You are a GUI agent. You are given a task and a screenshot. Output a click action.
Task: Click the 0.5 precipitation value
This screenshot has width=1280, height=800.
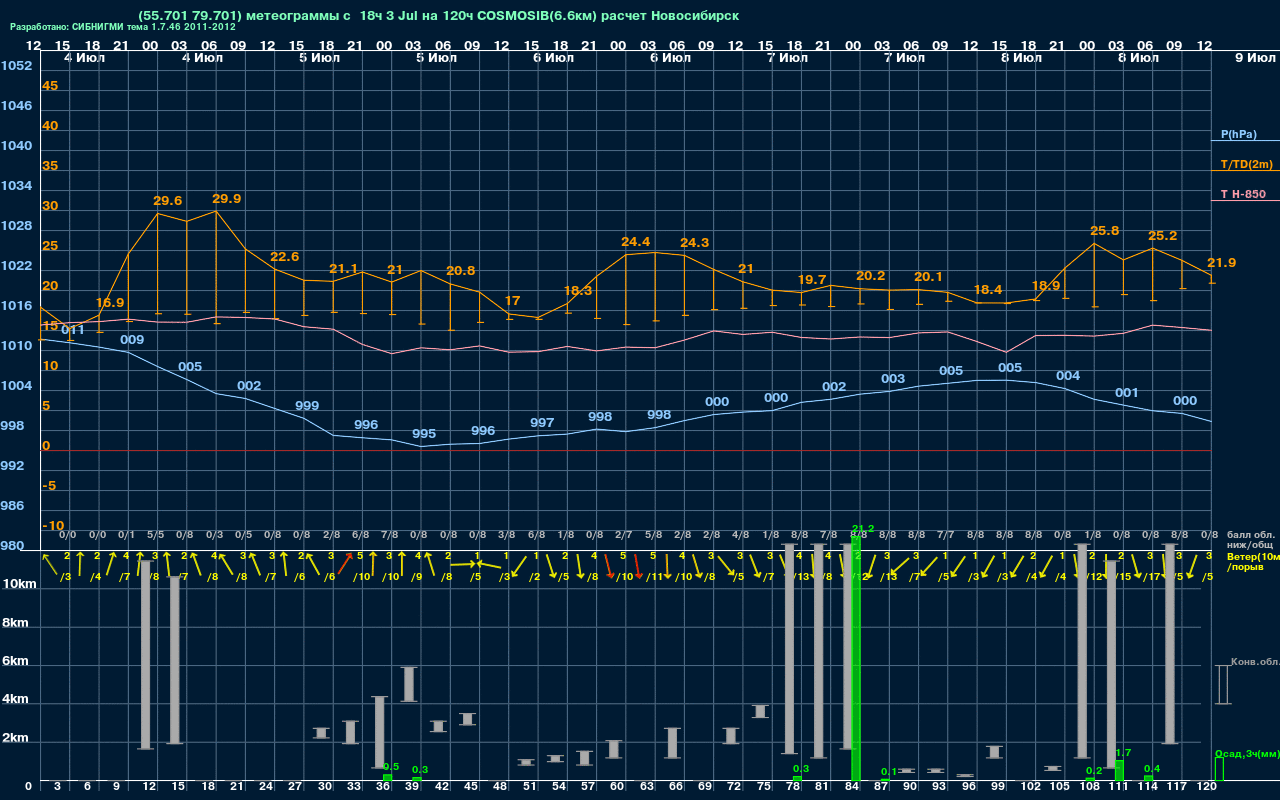(391, 767)
